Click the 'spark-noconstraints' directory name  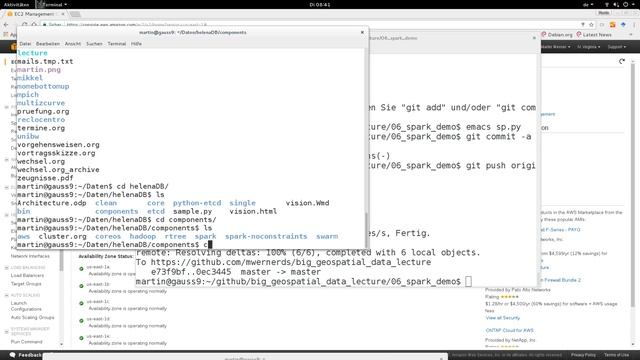click(266, 236)
